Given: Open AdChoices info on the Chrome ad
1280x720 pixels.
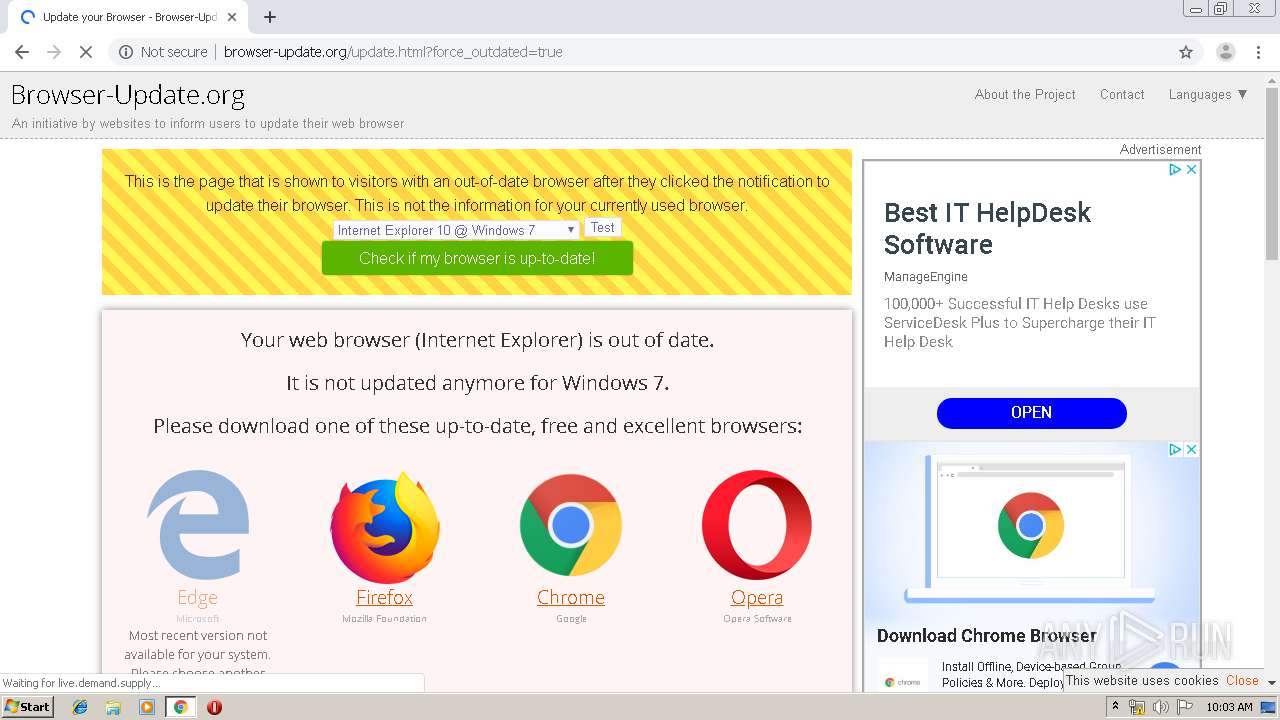Looking at the screenshot, I should (x=1176, y=450).
